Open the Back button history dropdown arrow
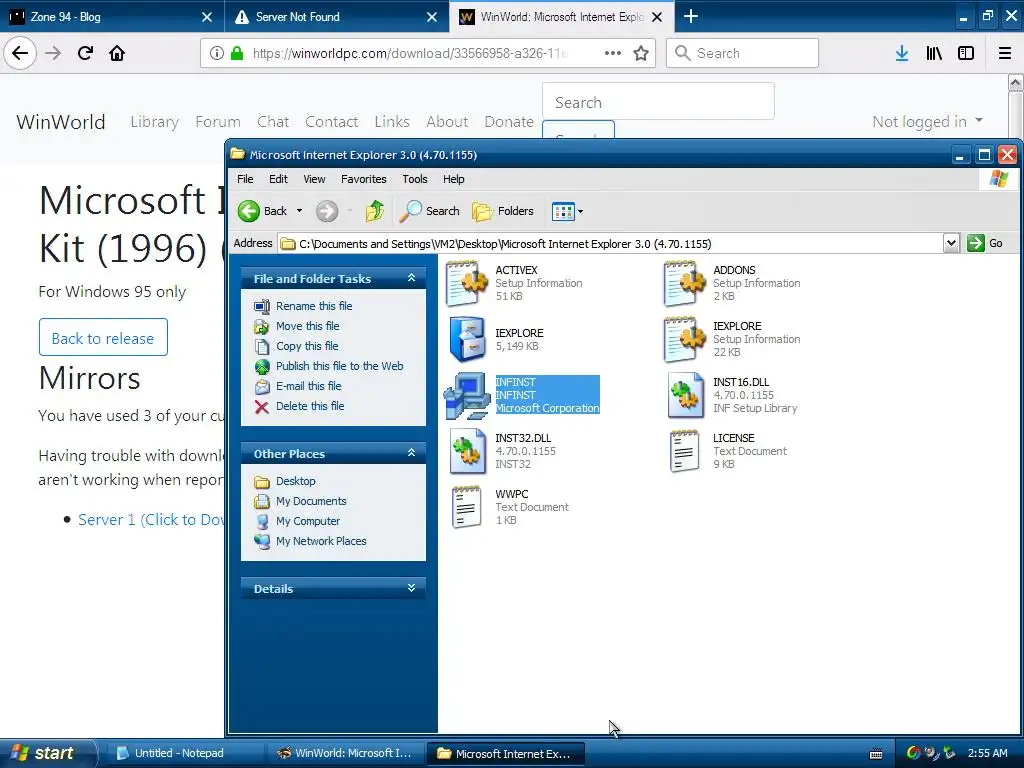This screenshot has height=768, width=1024. tap(299, 211)
